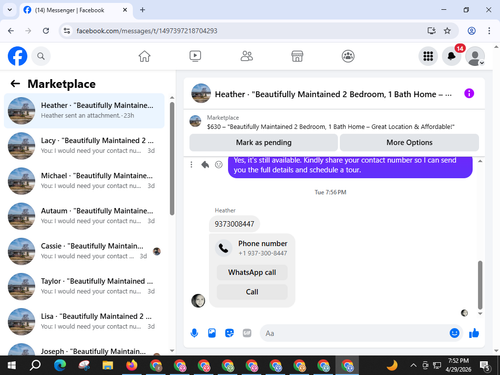Open Windows taskbar search
Screen dimensions: 500x375
(x=35, y=366)
